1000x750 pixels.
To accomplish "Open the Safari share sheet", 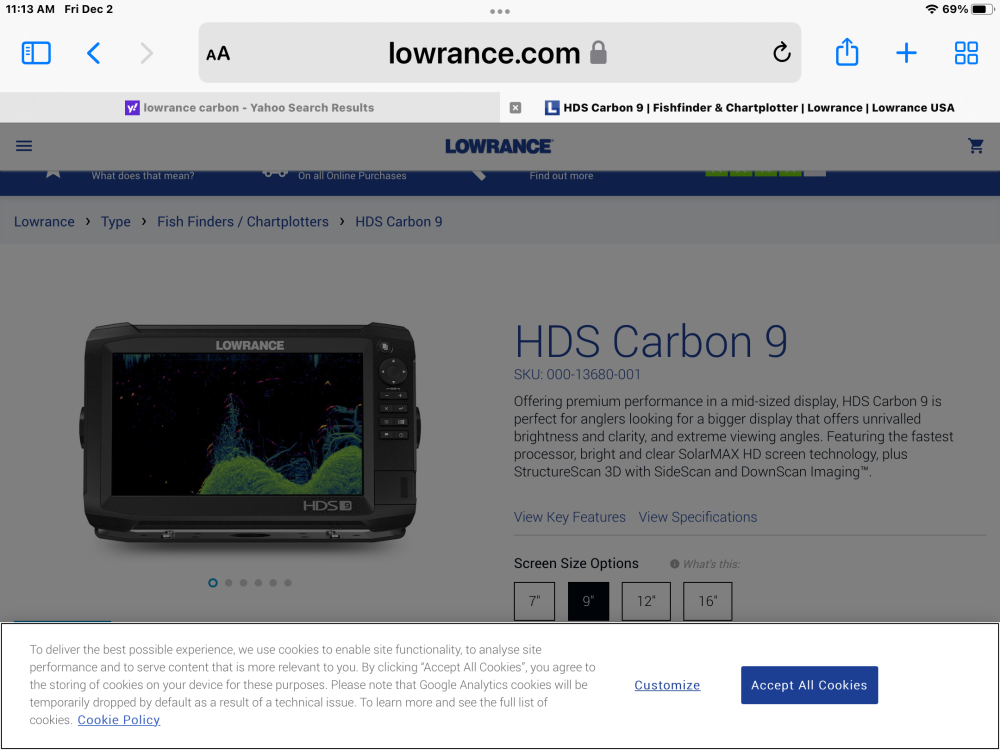I will (846, 52).
